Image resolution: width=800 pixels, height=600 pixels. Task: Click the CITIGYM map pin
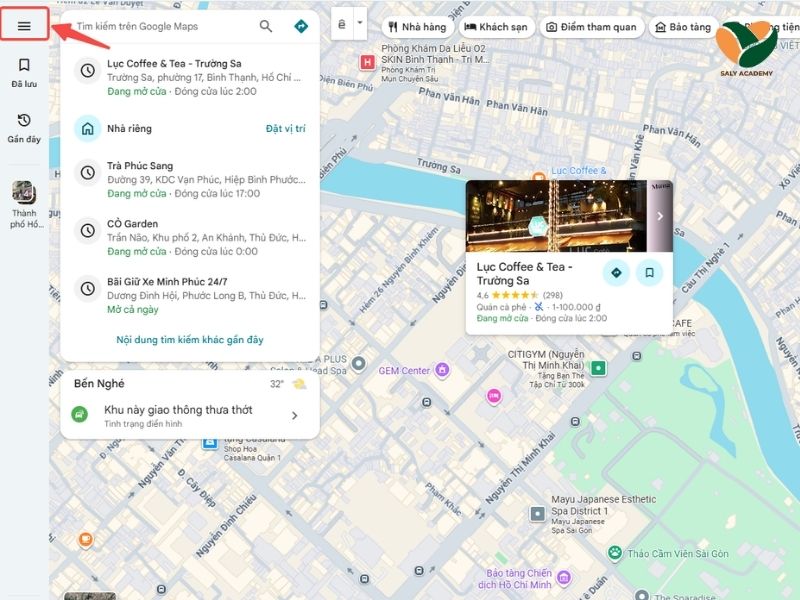(598, 368)
